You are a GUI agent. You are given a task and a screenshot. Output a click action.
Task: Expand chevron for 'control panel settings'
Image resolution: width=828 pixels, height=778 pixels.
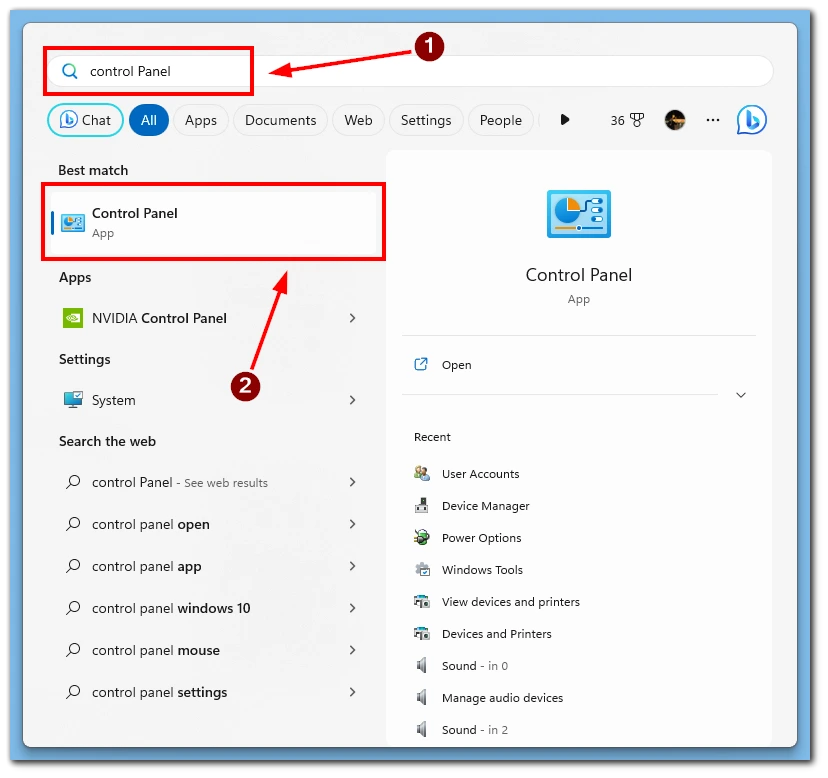(x=352, y=692)
